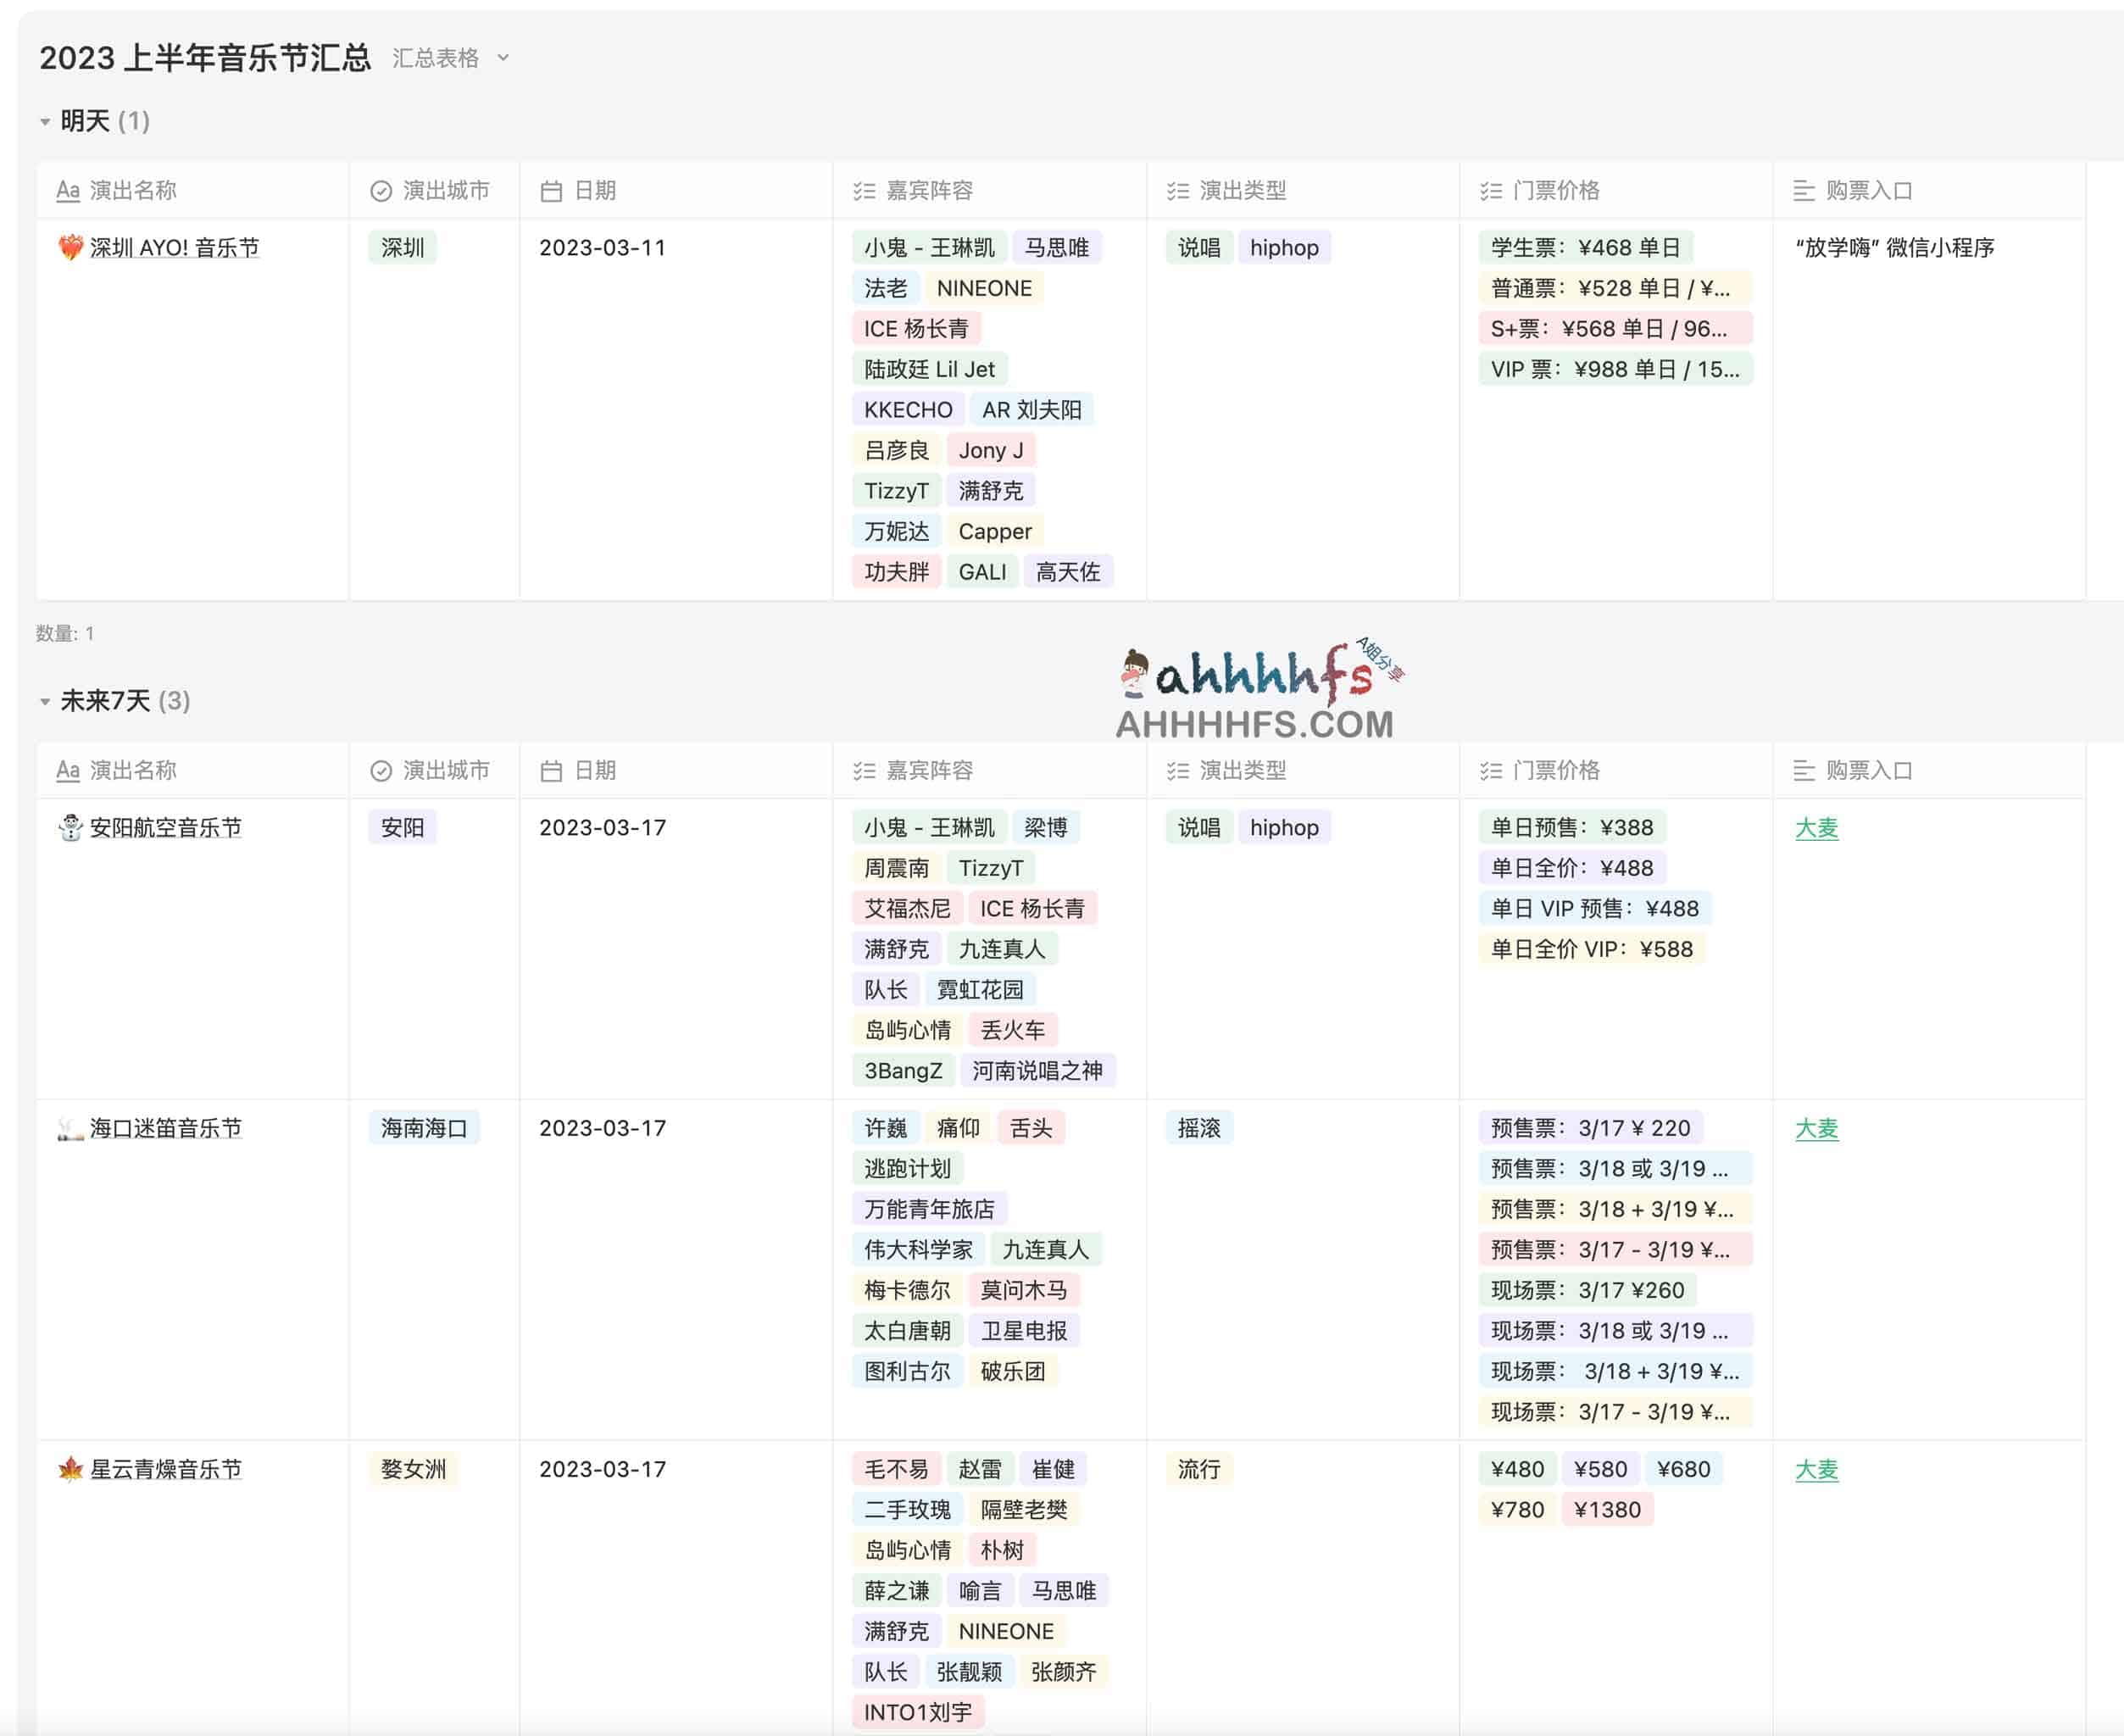Click the page icon beside 海口迷笛音乐节

[70, 1129]
